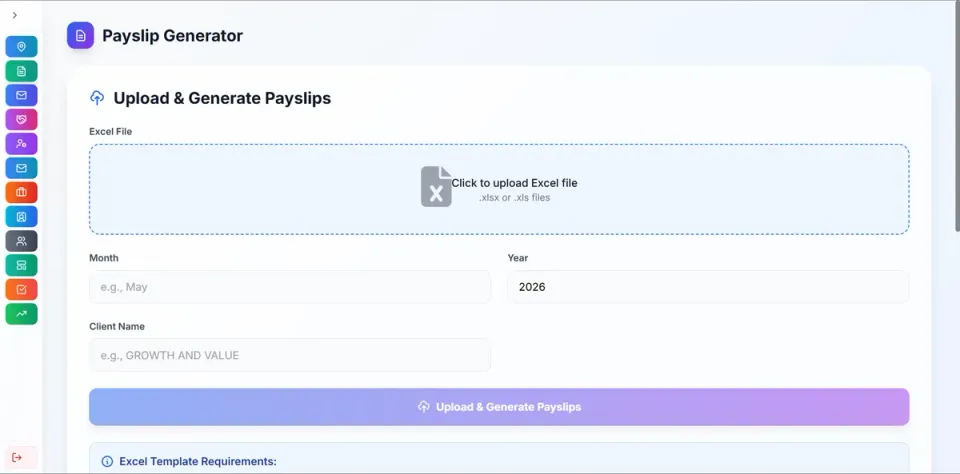The image size is (960, 474).
Task: Click the Excel Template Requirements info icon
Action: coord(107,462)
